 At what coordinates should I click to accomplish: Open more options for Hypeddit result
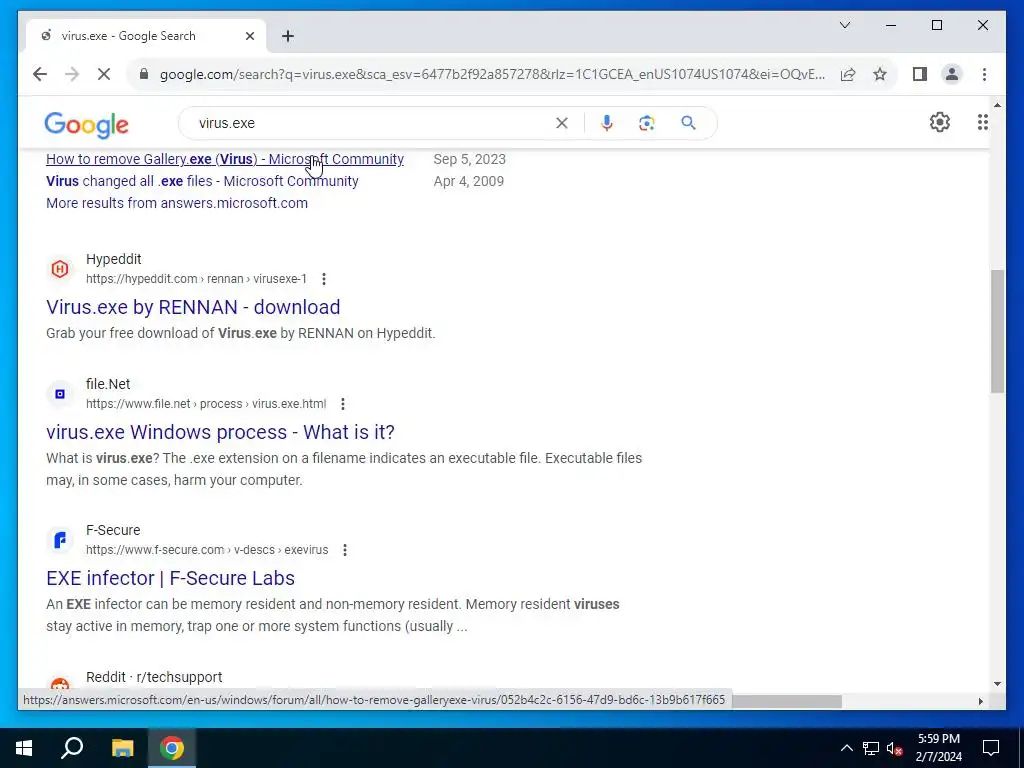[x=324, y=279]
